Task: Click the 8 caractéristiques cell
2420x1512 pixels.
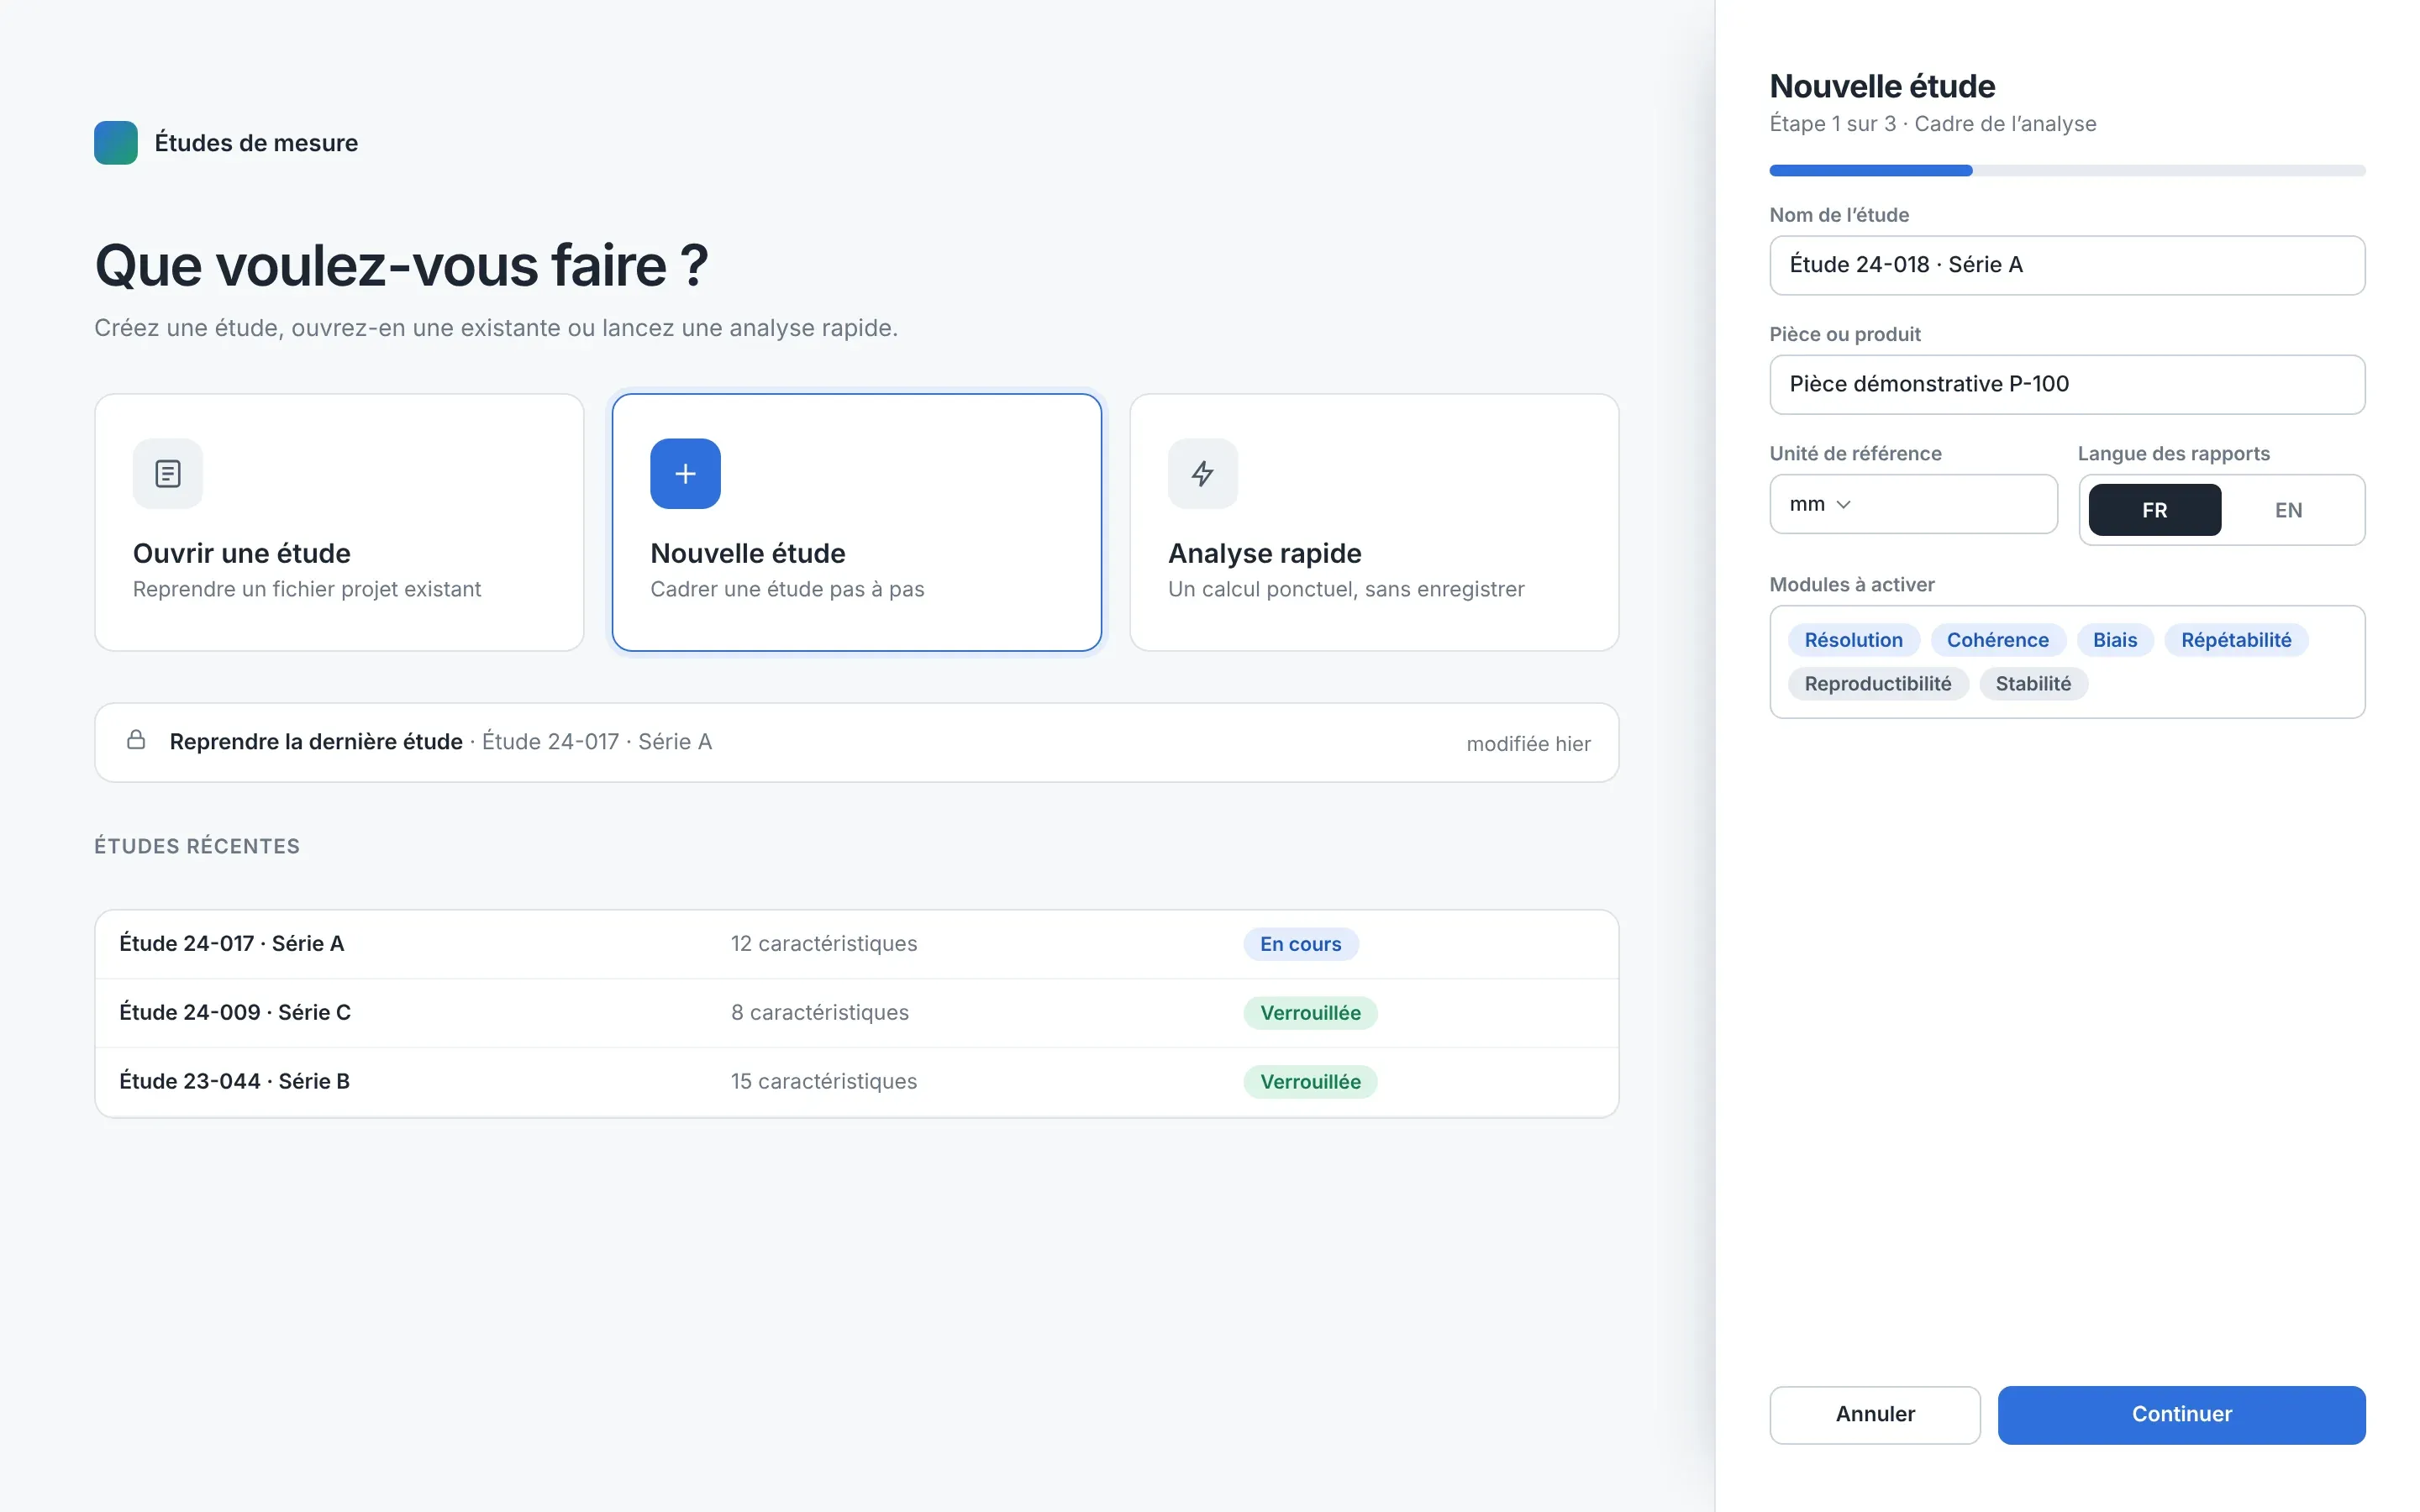Action: 820,1013
